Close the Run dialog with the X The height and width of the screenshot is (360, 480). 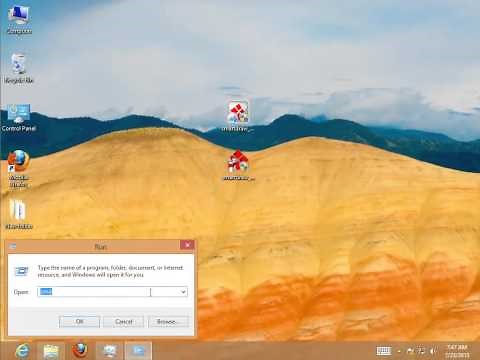(187, 245)
